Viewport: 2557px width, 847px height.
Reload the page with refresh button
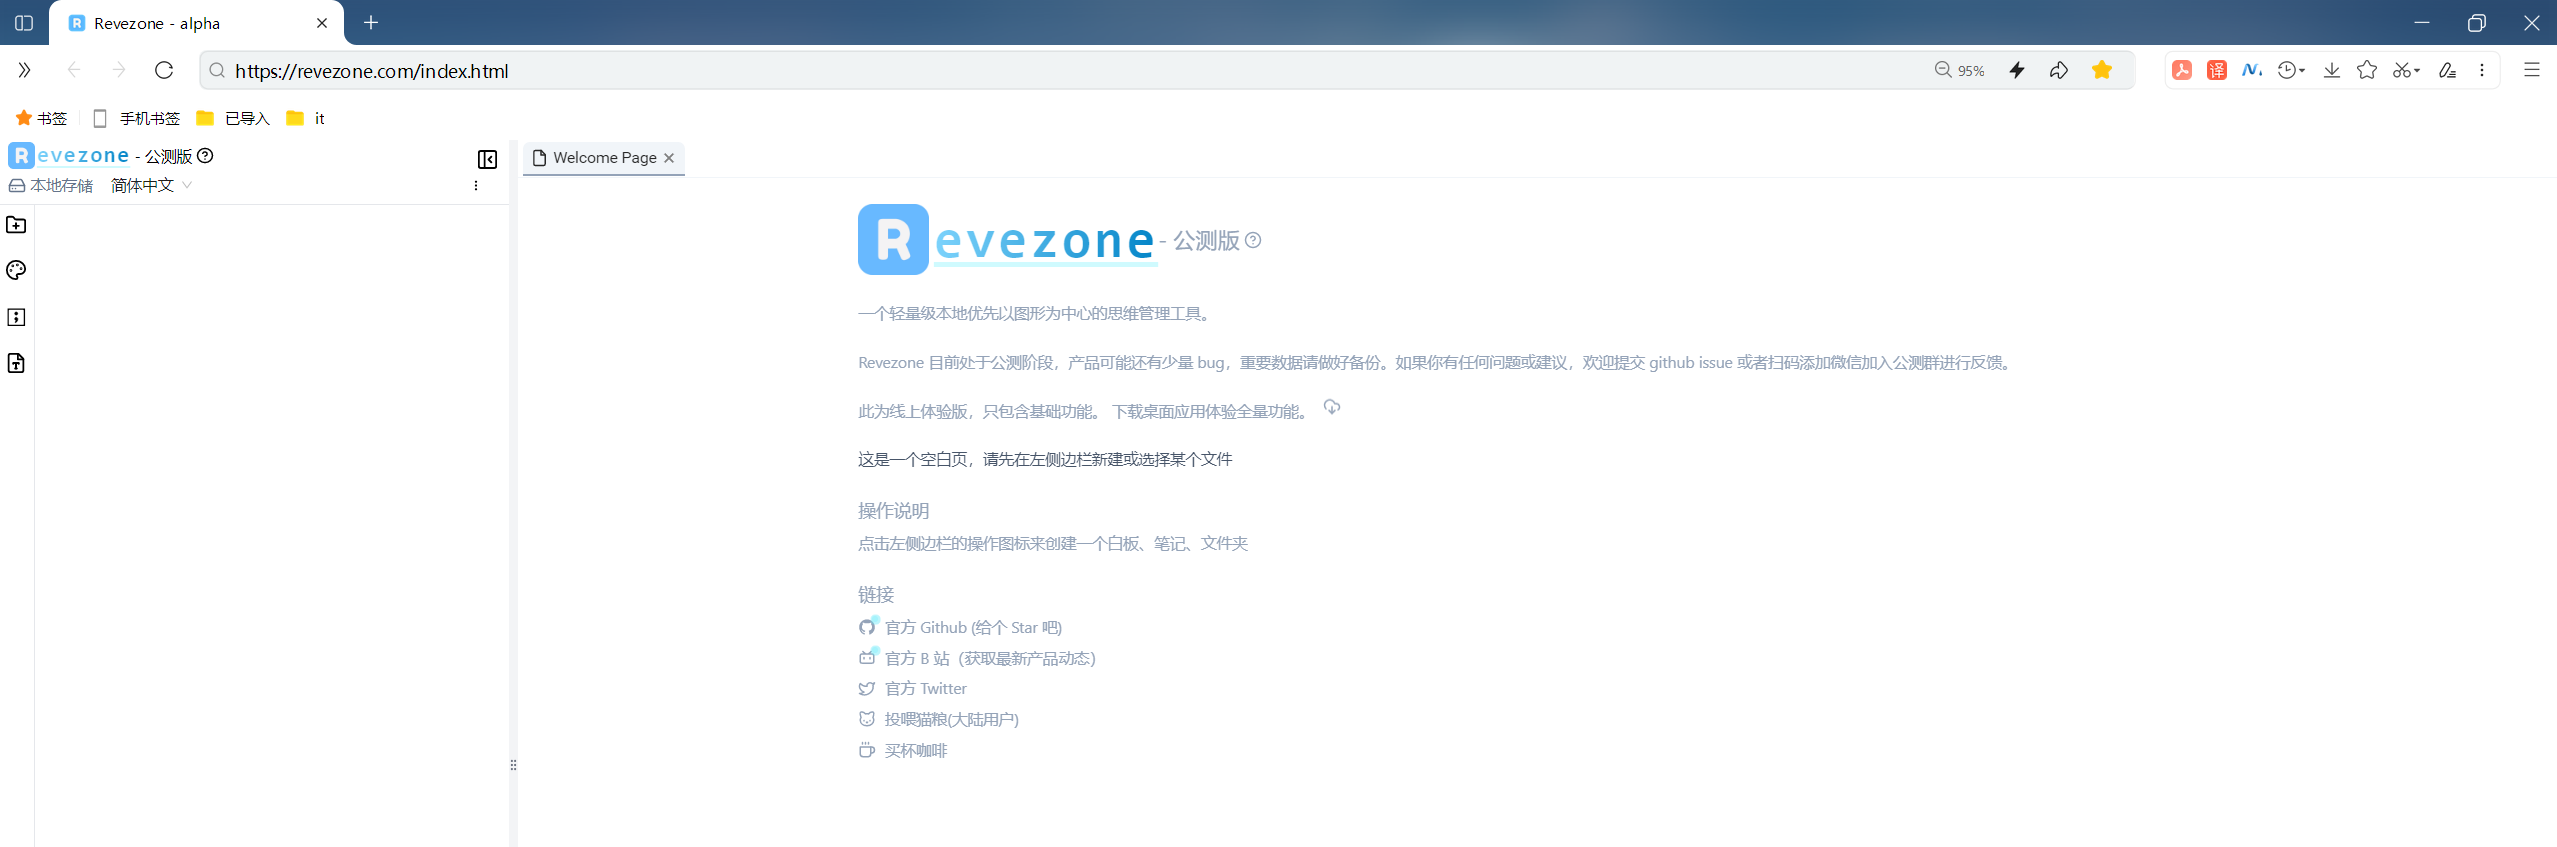(x=164, y=70)
